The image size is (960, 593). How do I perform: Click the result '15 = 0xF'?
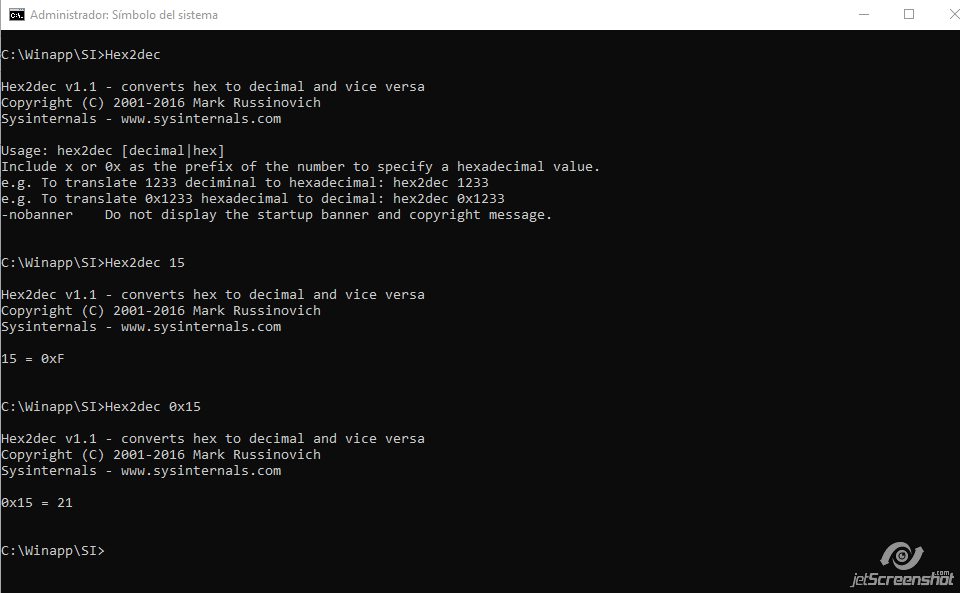33,359
